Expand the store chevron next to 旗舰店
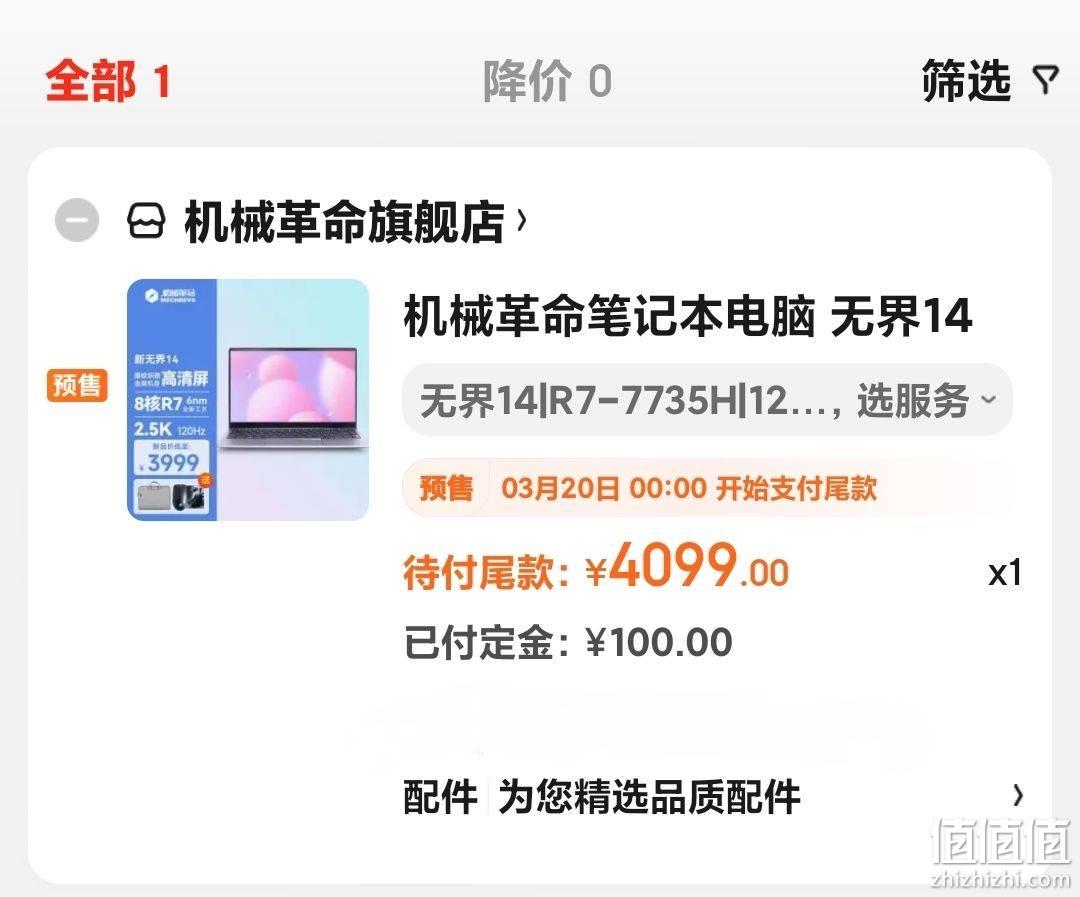 (x=521, y=221)
